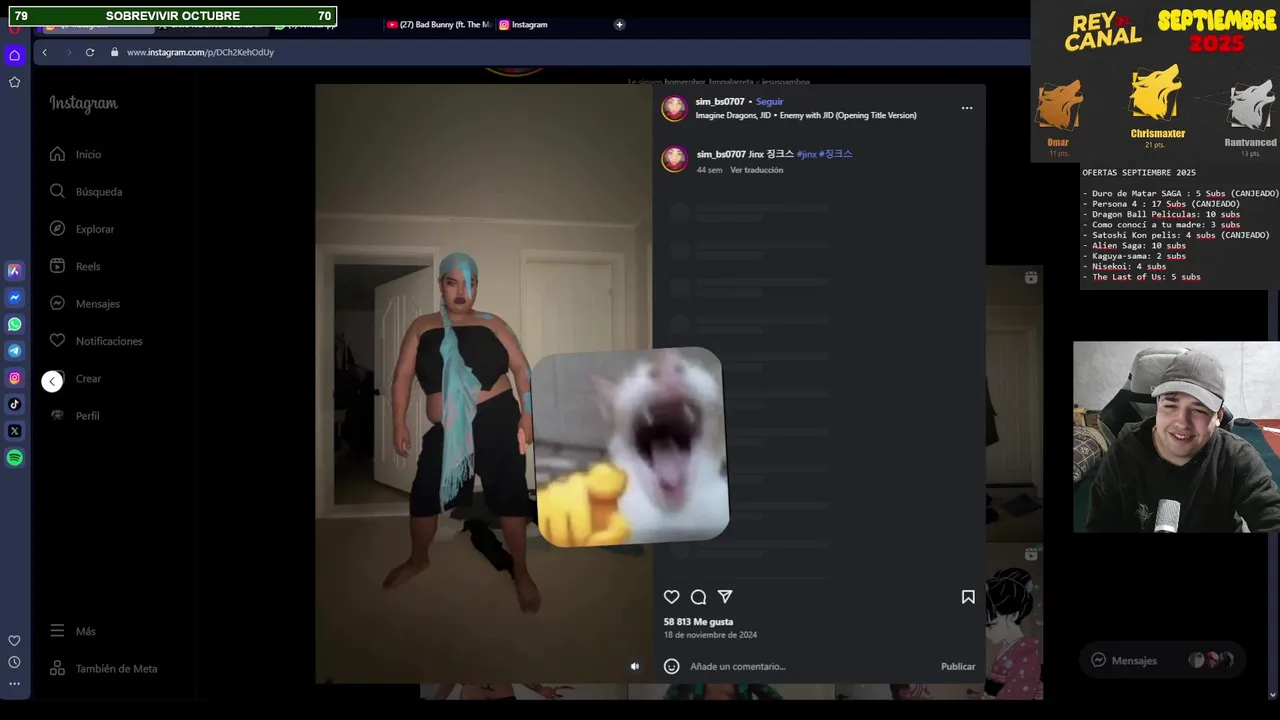Open Opera sidebar three-dot settings

point(14,684)
